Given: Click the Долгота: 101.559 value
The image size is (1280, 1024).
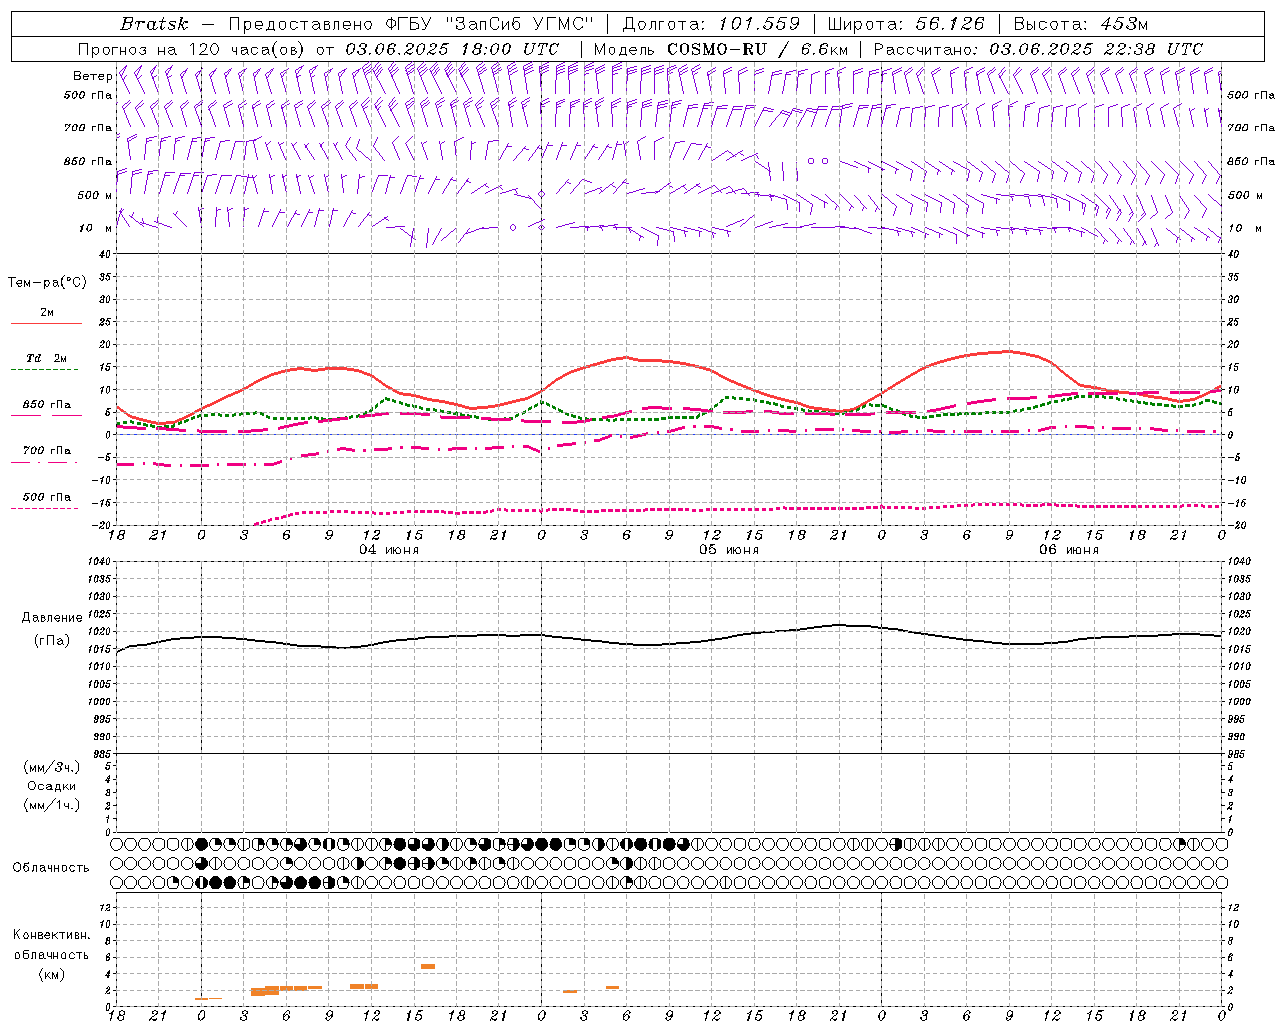Looking at the screenshot, I should click(712, 24).
